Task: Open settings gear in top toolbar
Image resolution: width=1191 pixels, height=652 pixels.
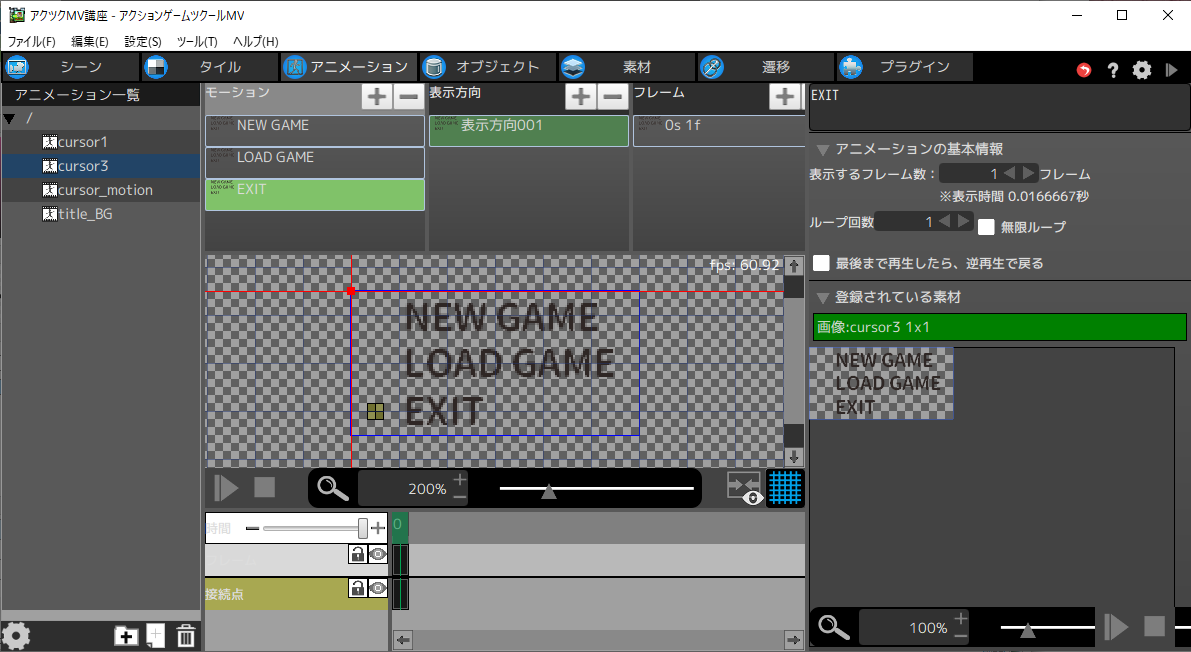Action: coord(1142,70)
